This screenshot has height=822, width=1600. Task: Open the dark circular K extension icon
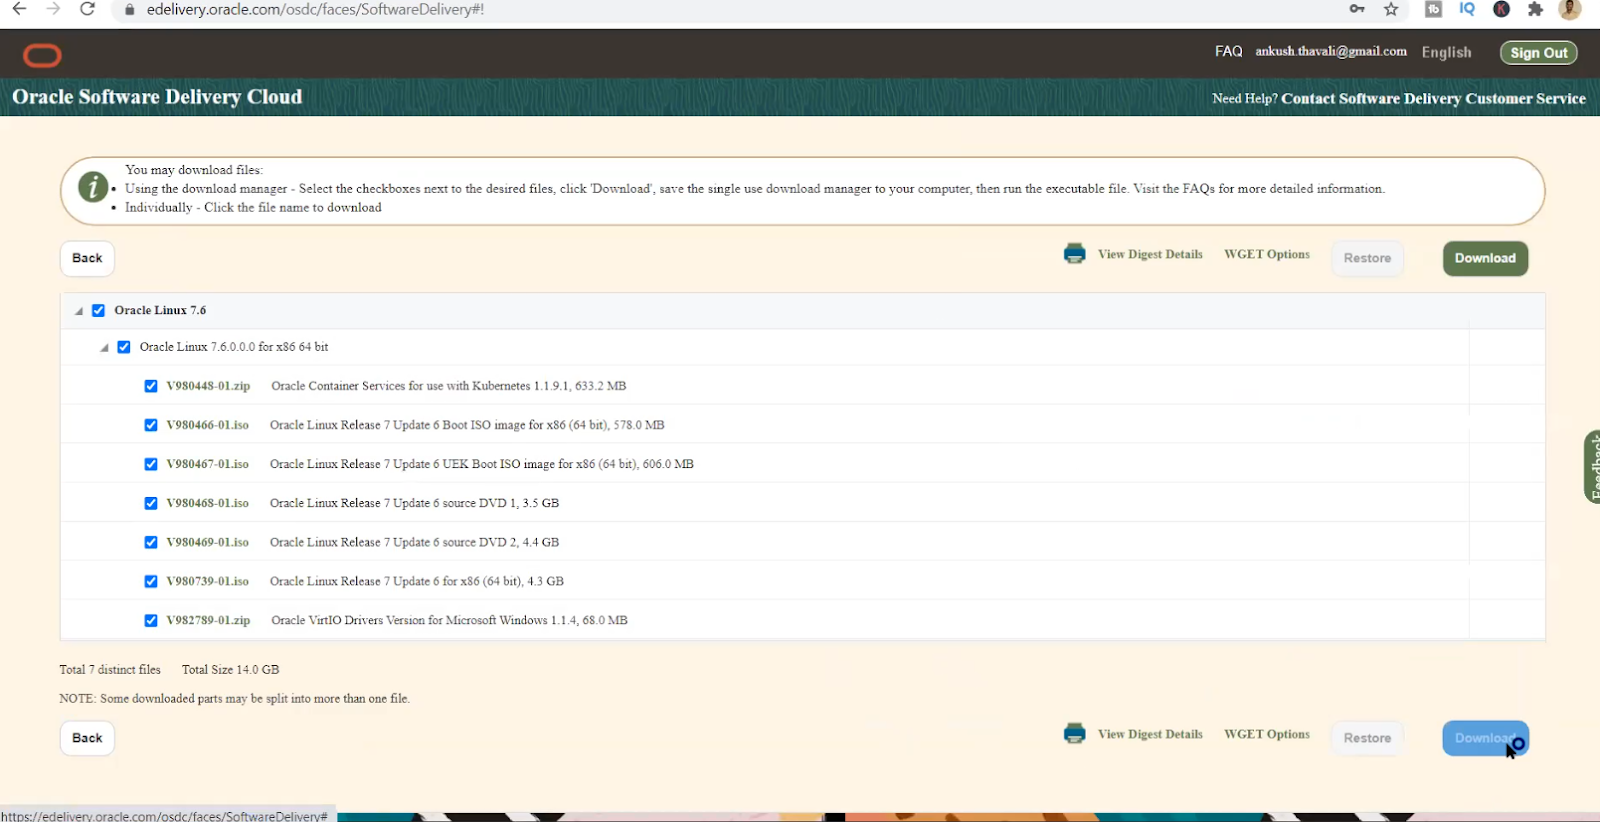pyautogui.click(x=1501, y=9)
